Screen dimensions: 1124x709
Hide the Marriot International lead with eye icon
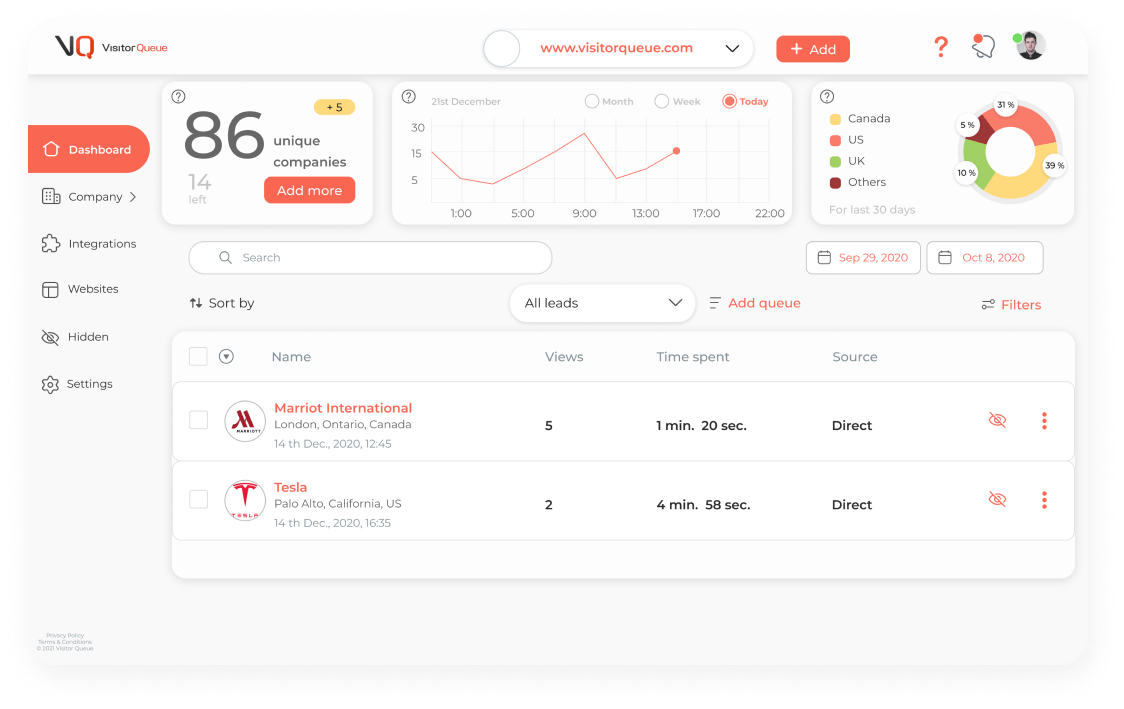coord(997,421)
